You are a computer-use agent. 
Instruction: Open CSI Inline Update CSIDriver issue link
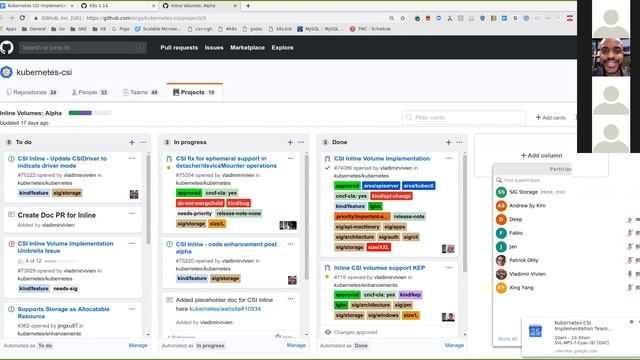tap(62, 162)
